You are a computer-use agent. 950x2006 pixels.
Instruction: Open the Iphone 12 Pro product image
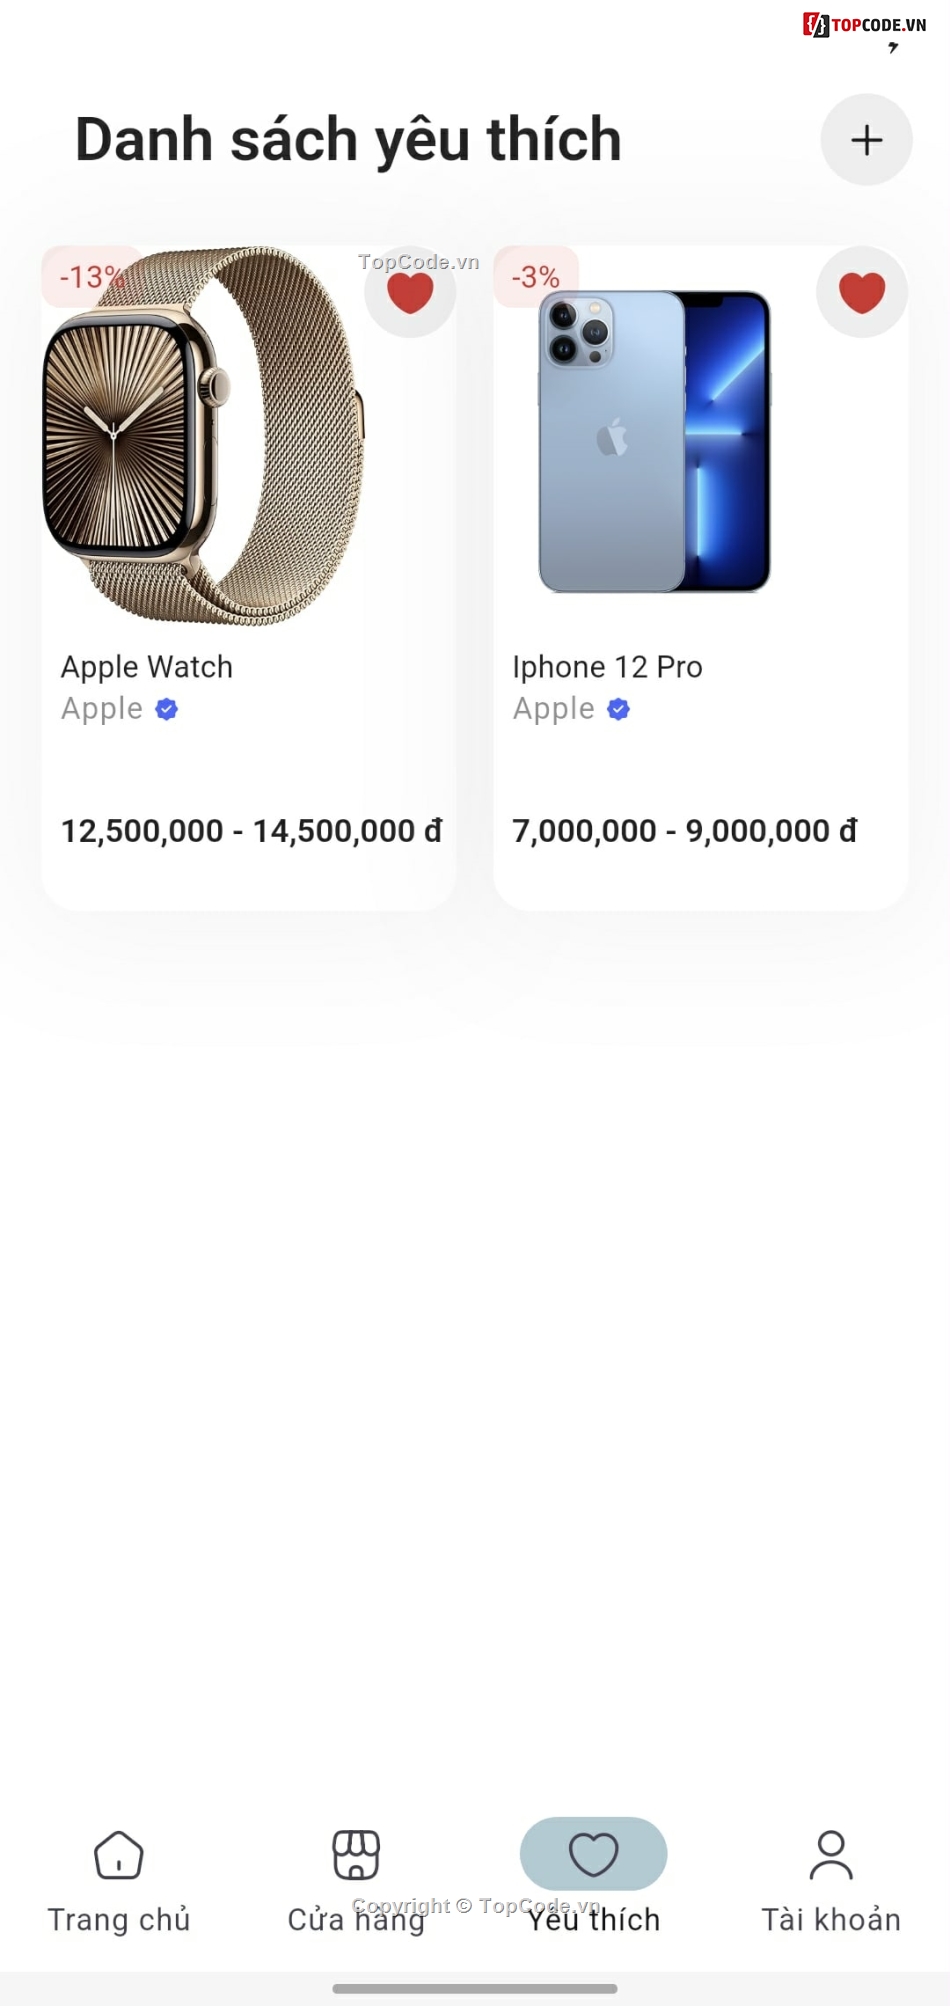tap(655, 441)
